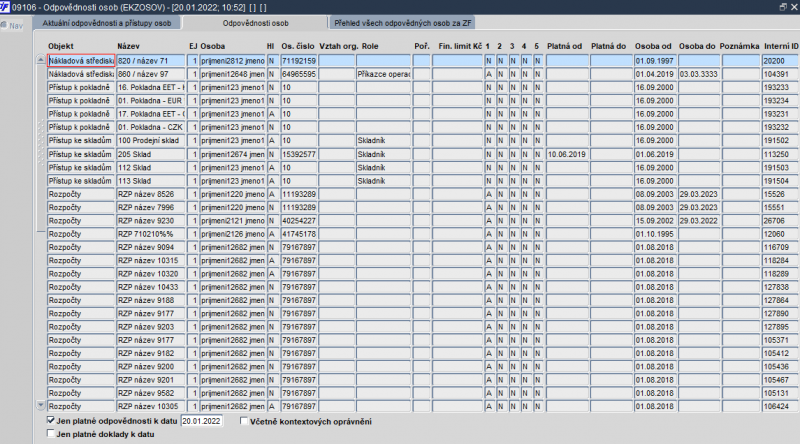Image resolution: width=800 pixels, height=444 pixels.
Task: Click the role cell 'Příkazce operac'
Action: pyautogui.click(x=383, y=74)
